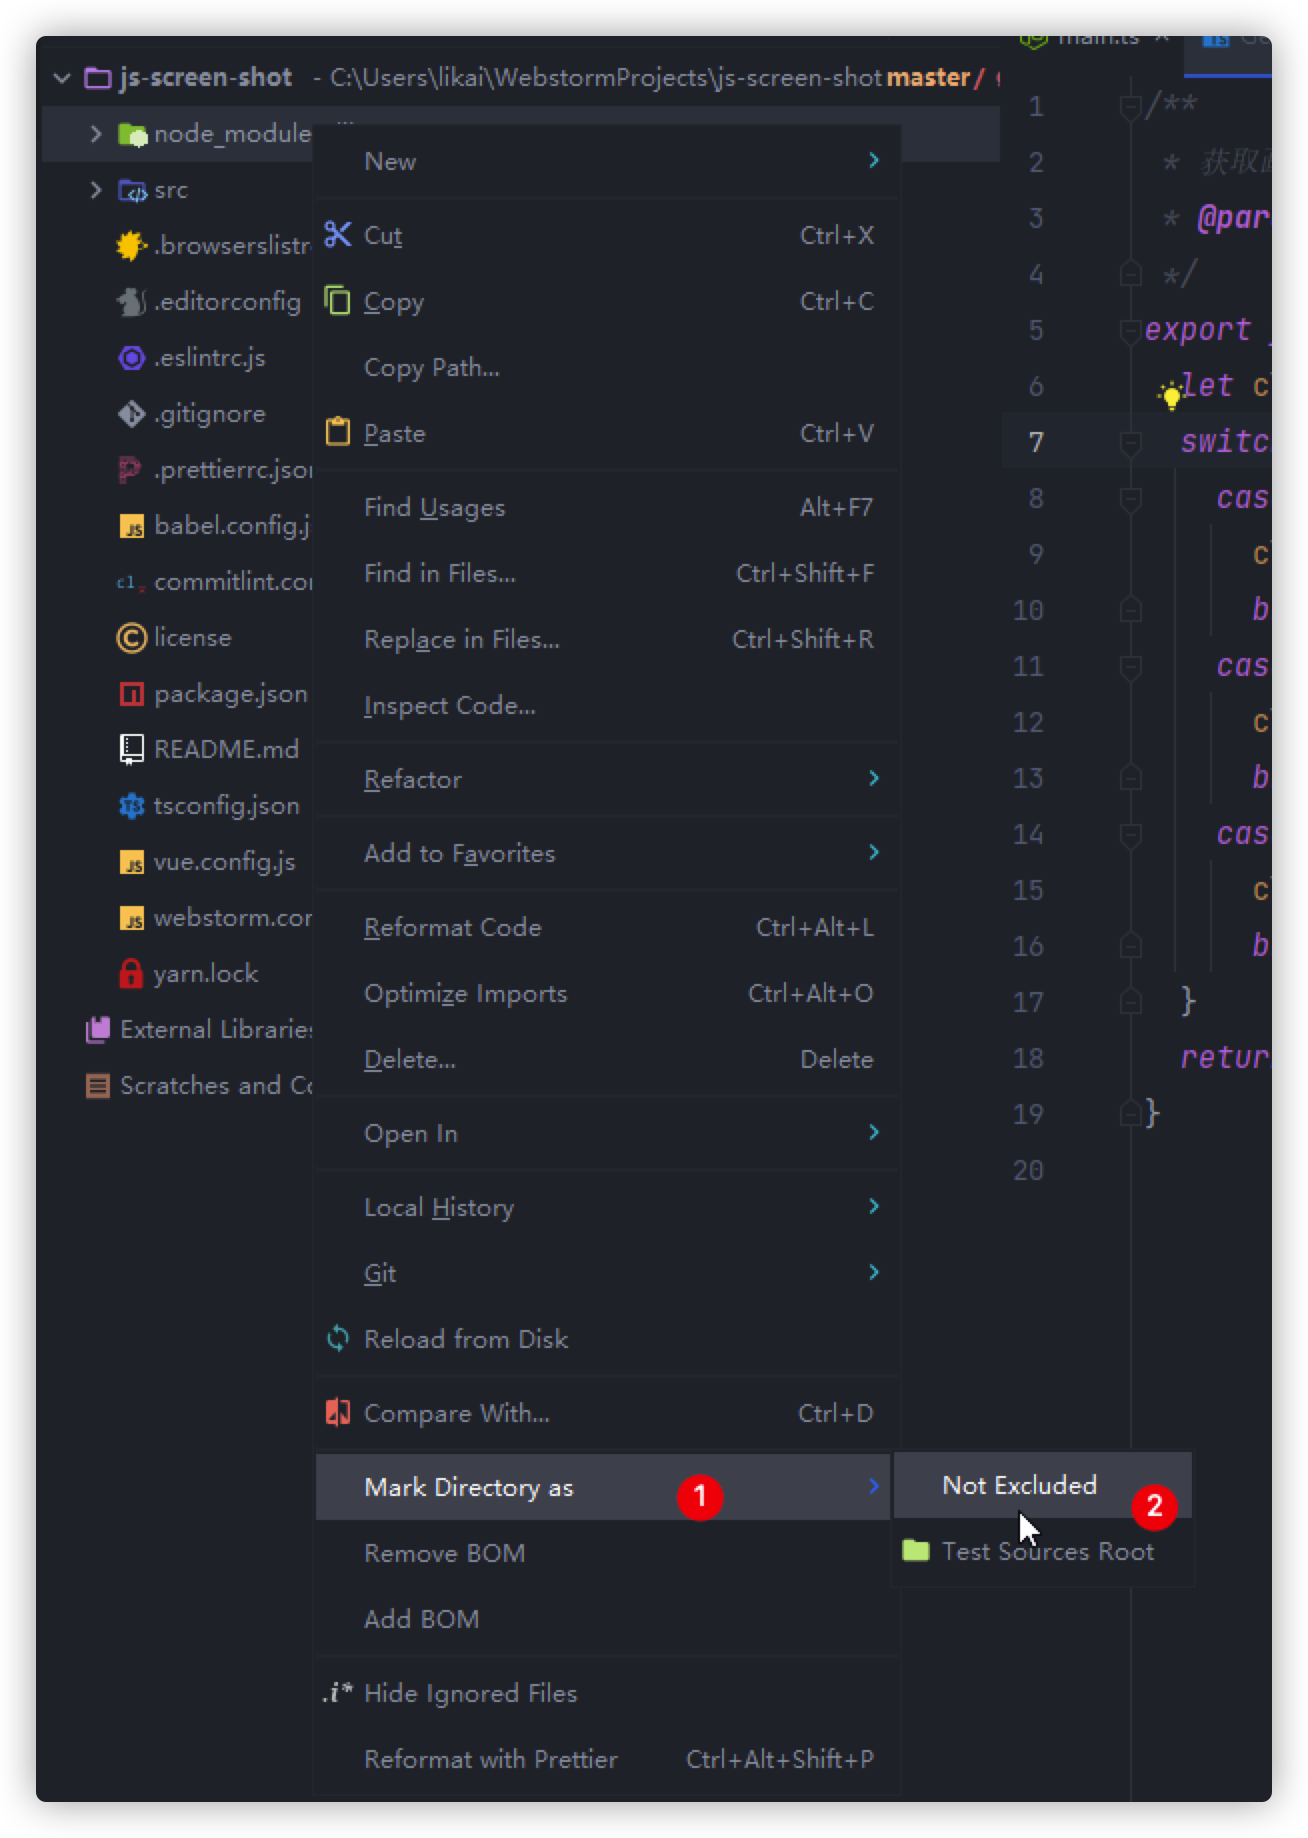The width and height of the screenshot is (1308, 1838).
Task: Click the node_modules folder icon
Action: tap(132, 133)
